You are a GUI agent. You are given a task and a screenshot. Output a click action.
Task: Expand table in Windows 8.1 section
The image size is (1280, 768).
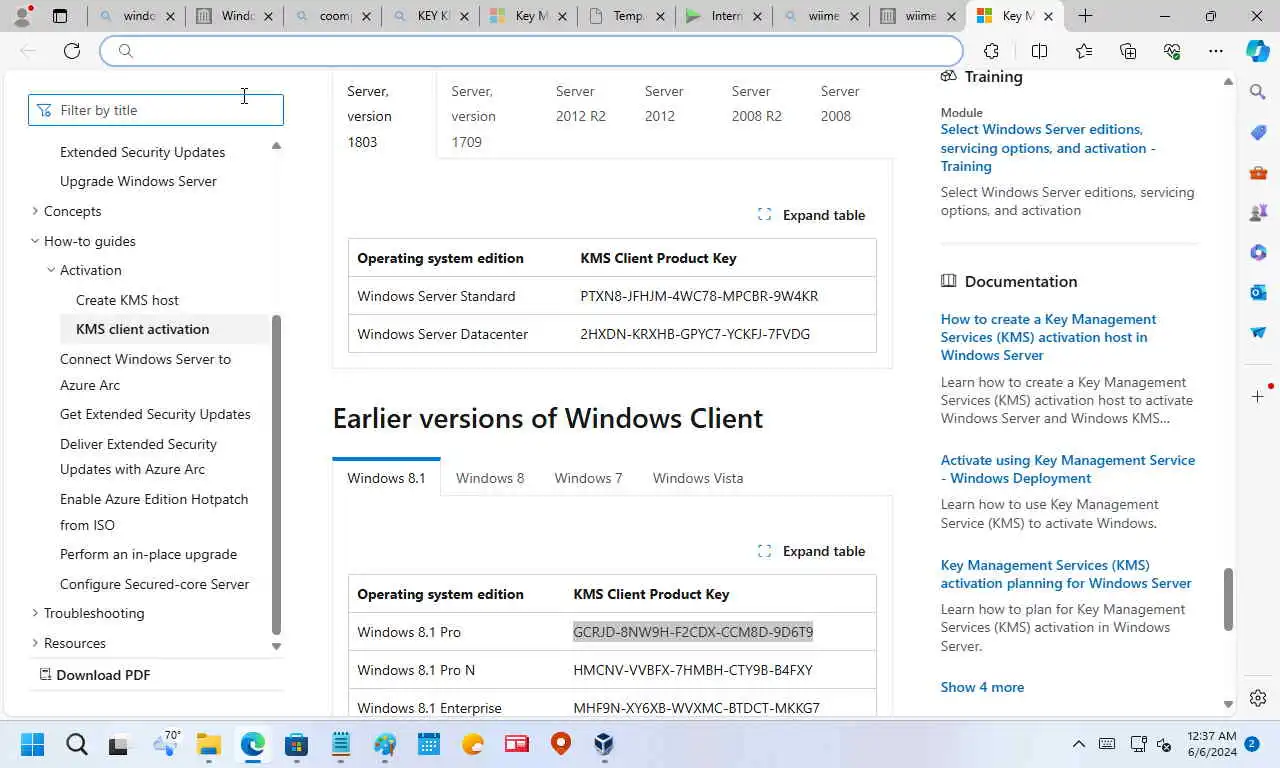(x=811, y=551)
